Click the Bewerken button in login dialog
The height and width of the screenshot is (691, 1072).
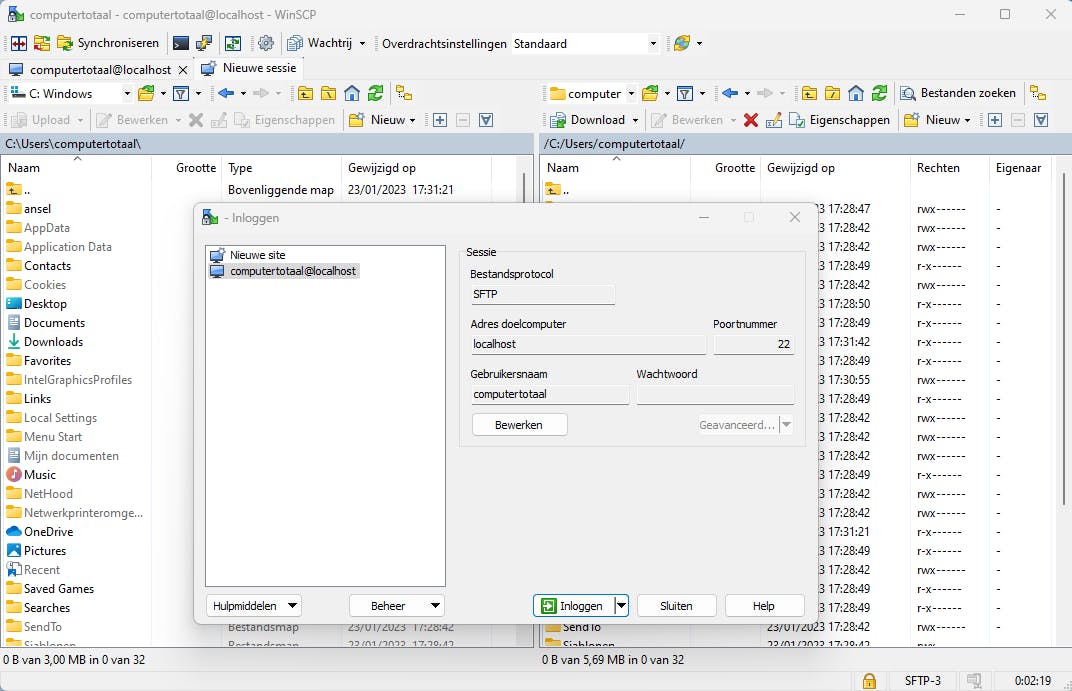click(x=519, y=425)
